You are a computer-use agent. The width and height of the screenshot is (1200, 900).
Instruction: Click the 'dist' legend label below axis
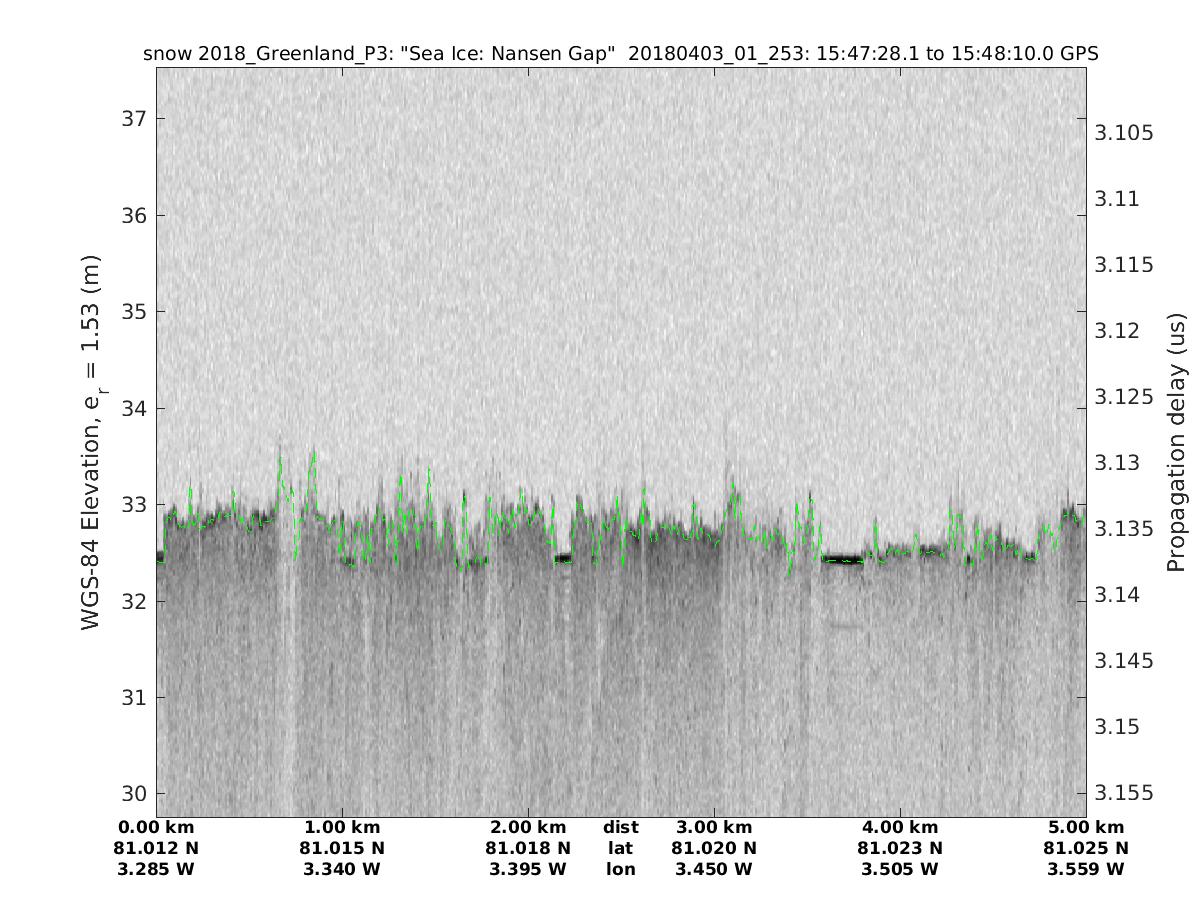pos(621,827)
